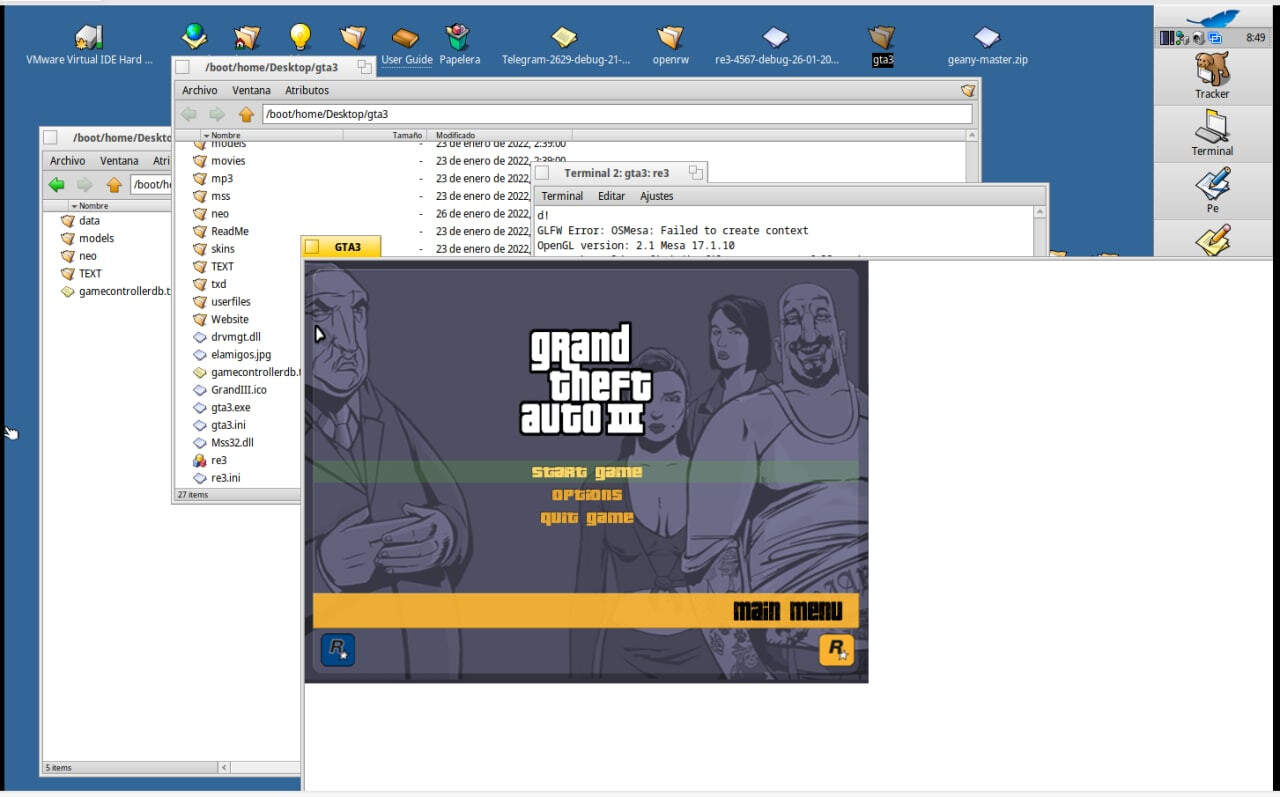Click the 8:49 clock in Deskbar
This screenshot has height=797, width=1280.
point(1256,38)
